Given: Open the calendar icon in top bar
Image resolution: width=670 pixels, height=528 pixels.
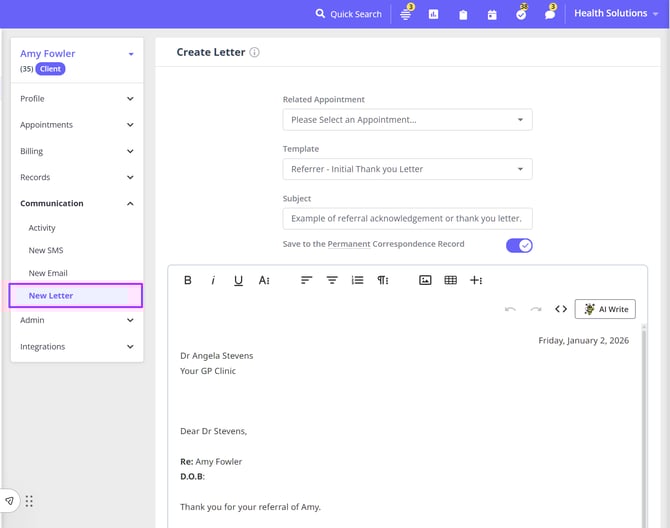Looking at the screenshot, I should [x=492, y=14].
